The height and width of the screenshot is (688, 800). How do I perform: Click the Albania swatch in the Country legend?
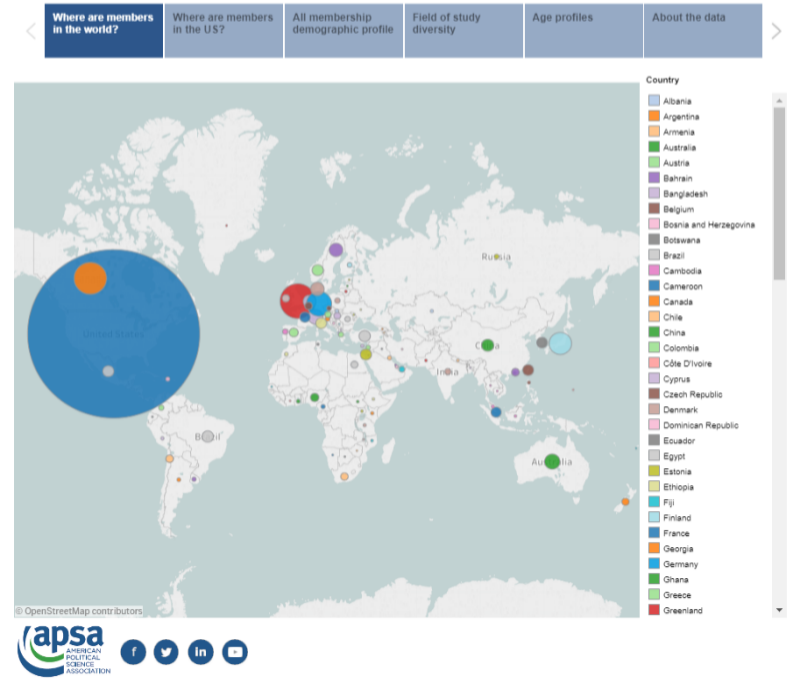pos(655,100)
